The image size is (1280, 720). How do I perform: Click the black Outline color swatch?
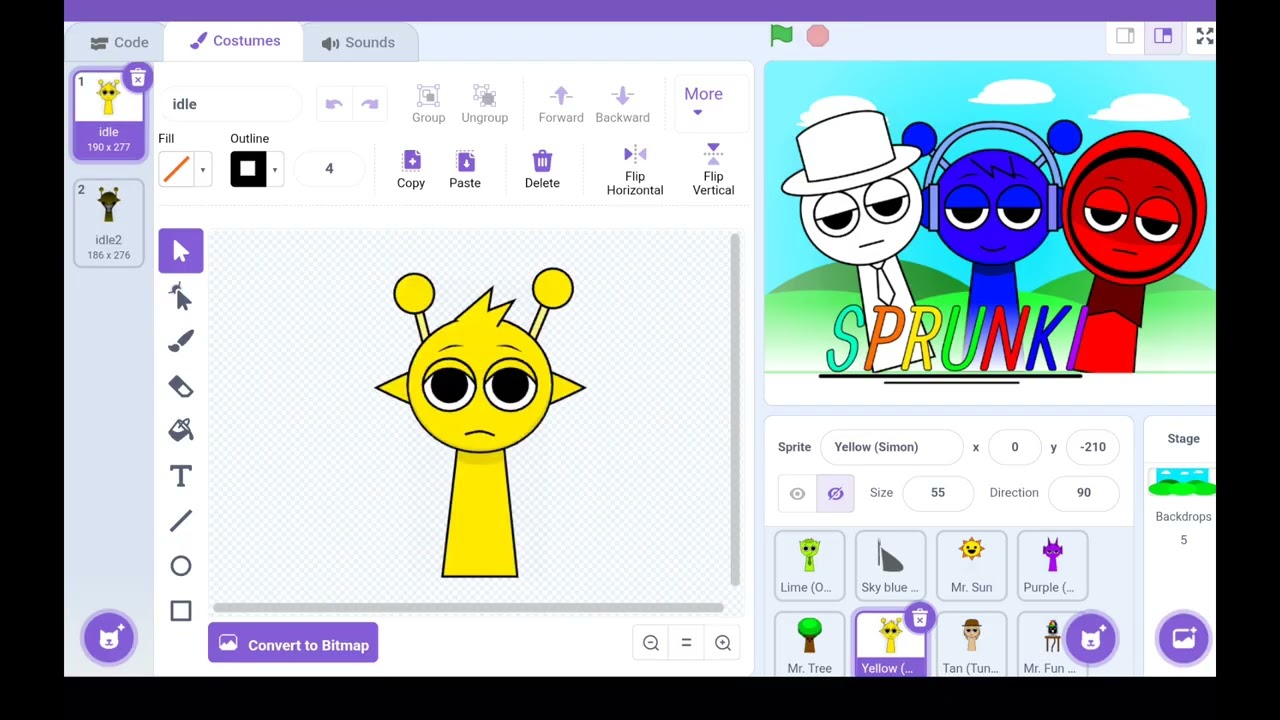pos(248,169)
